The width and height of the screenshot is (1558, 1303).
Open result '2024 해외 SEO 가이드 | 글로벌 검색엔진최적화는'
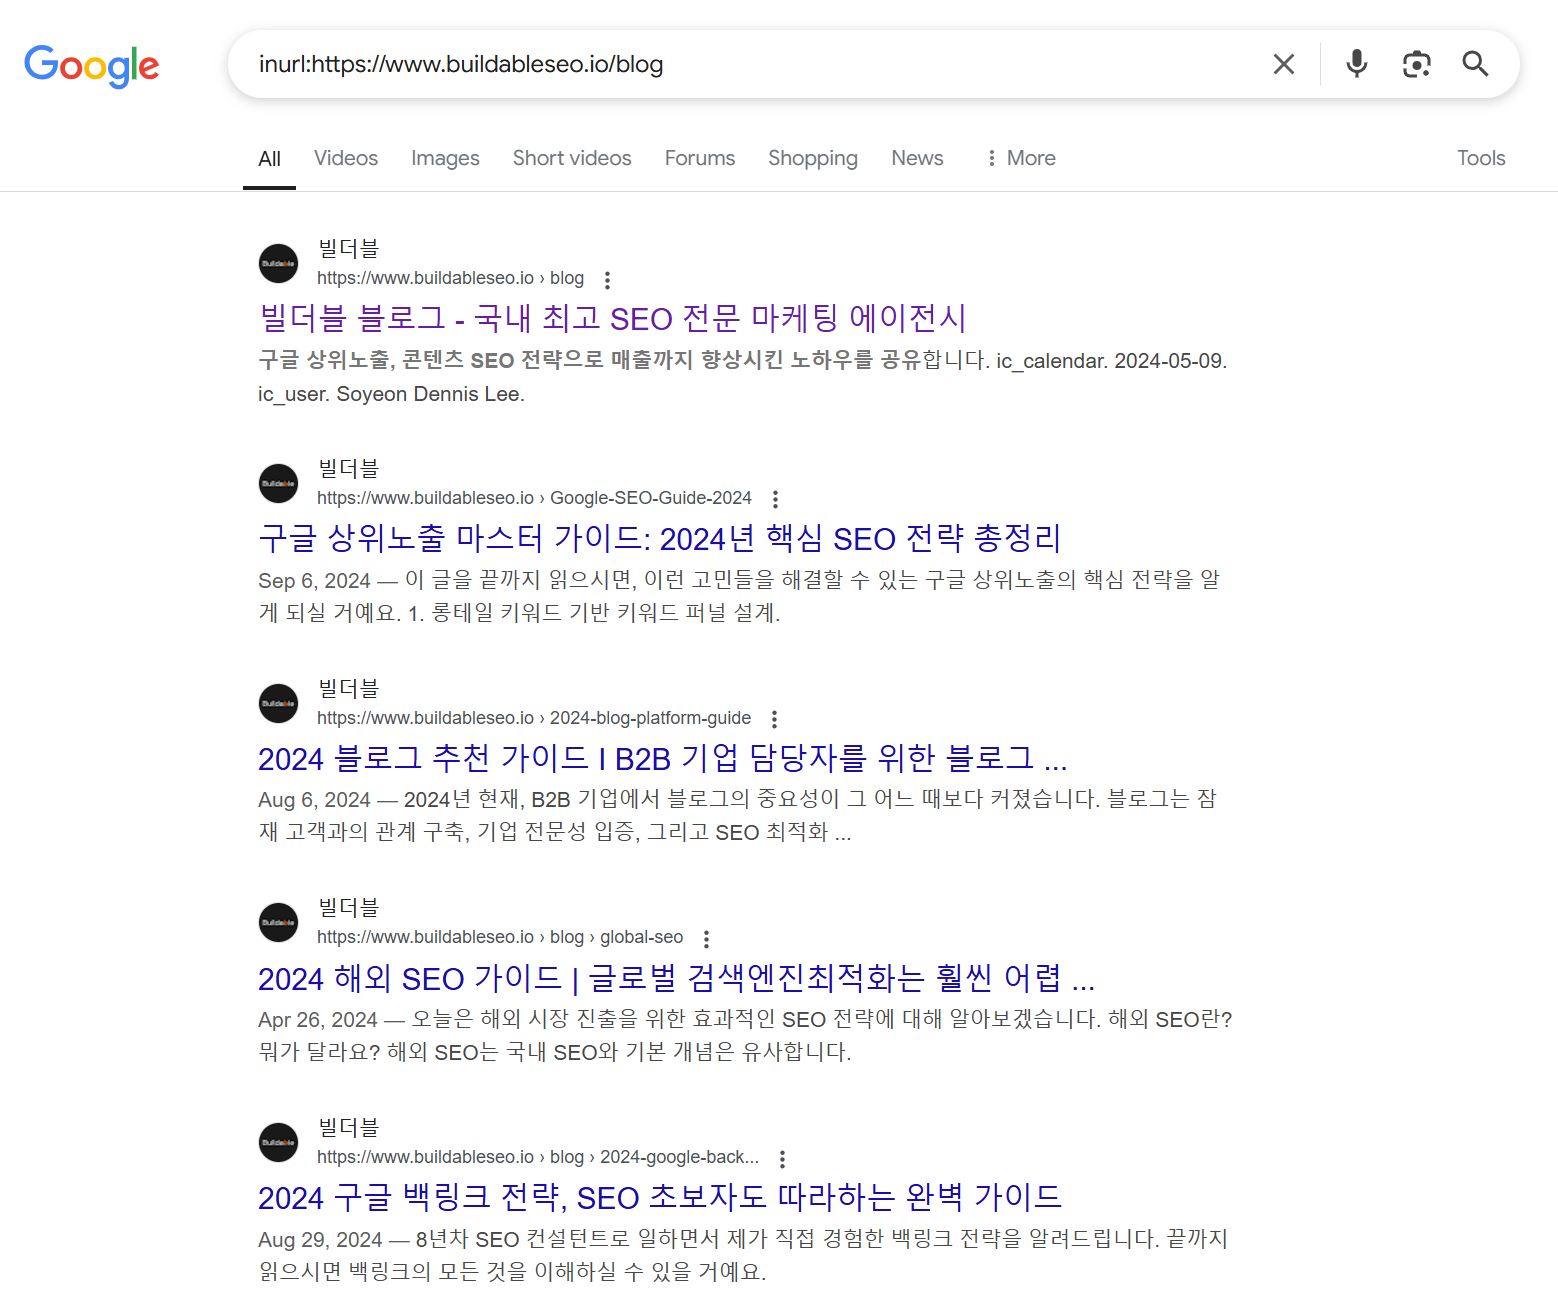[x=676, y=978]
